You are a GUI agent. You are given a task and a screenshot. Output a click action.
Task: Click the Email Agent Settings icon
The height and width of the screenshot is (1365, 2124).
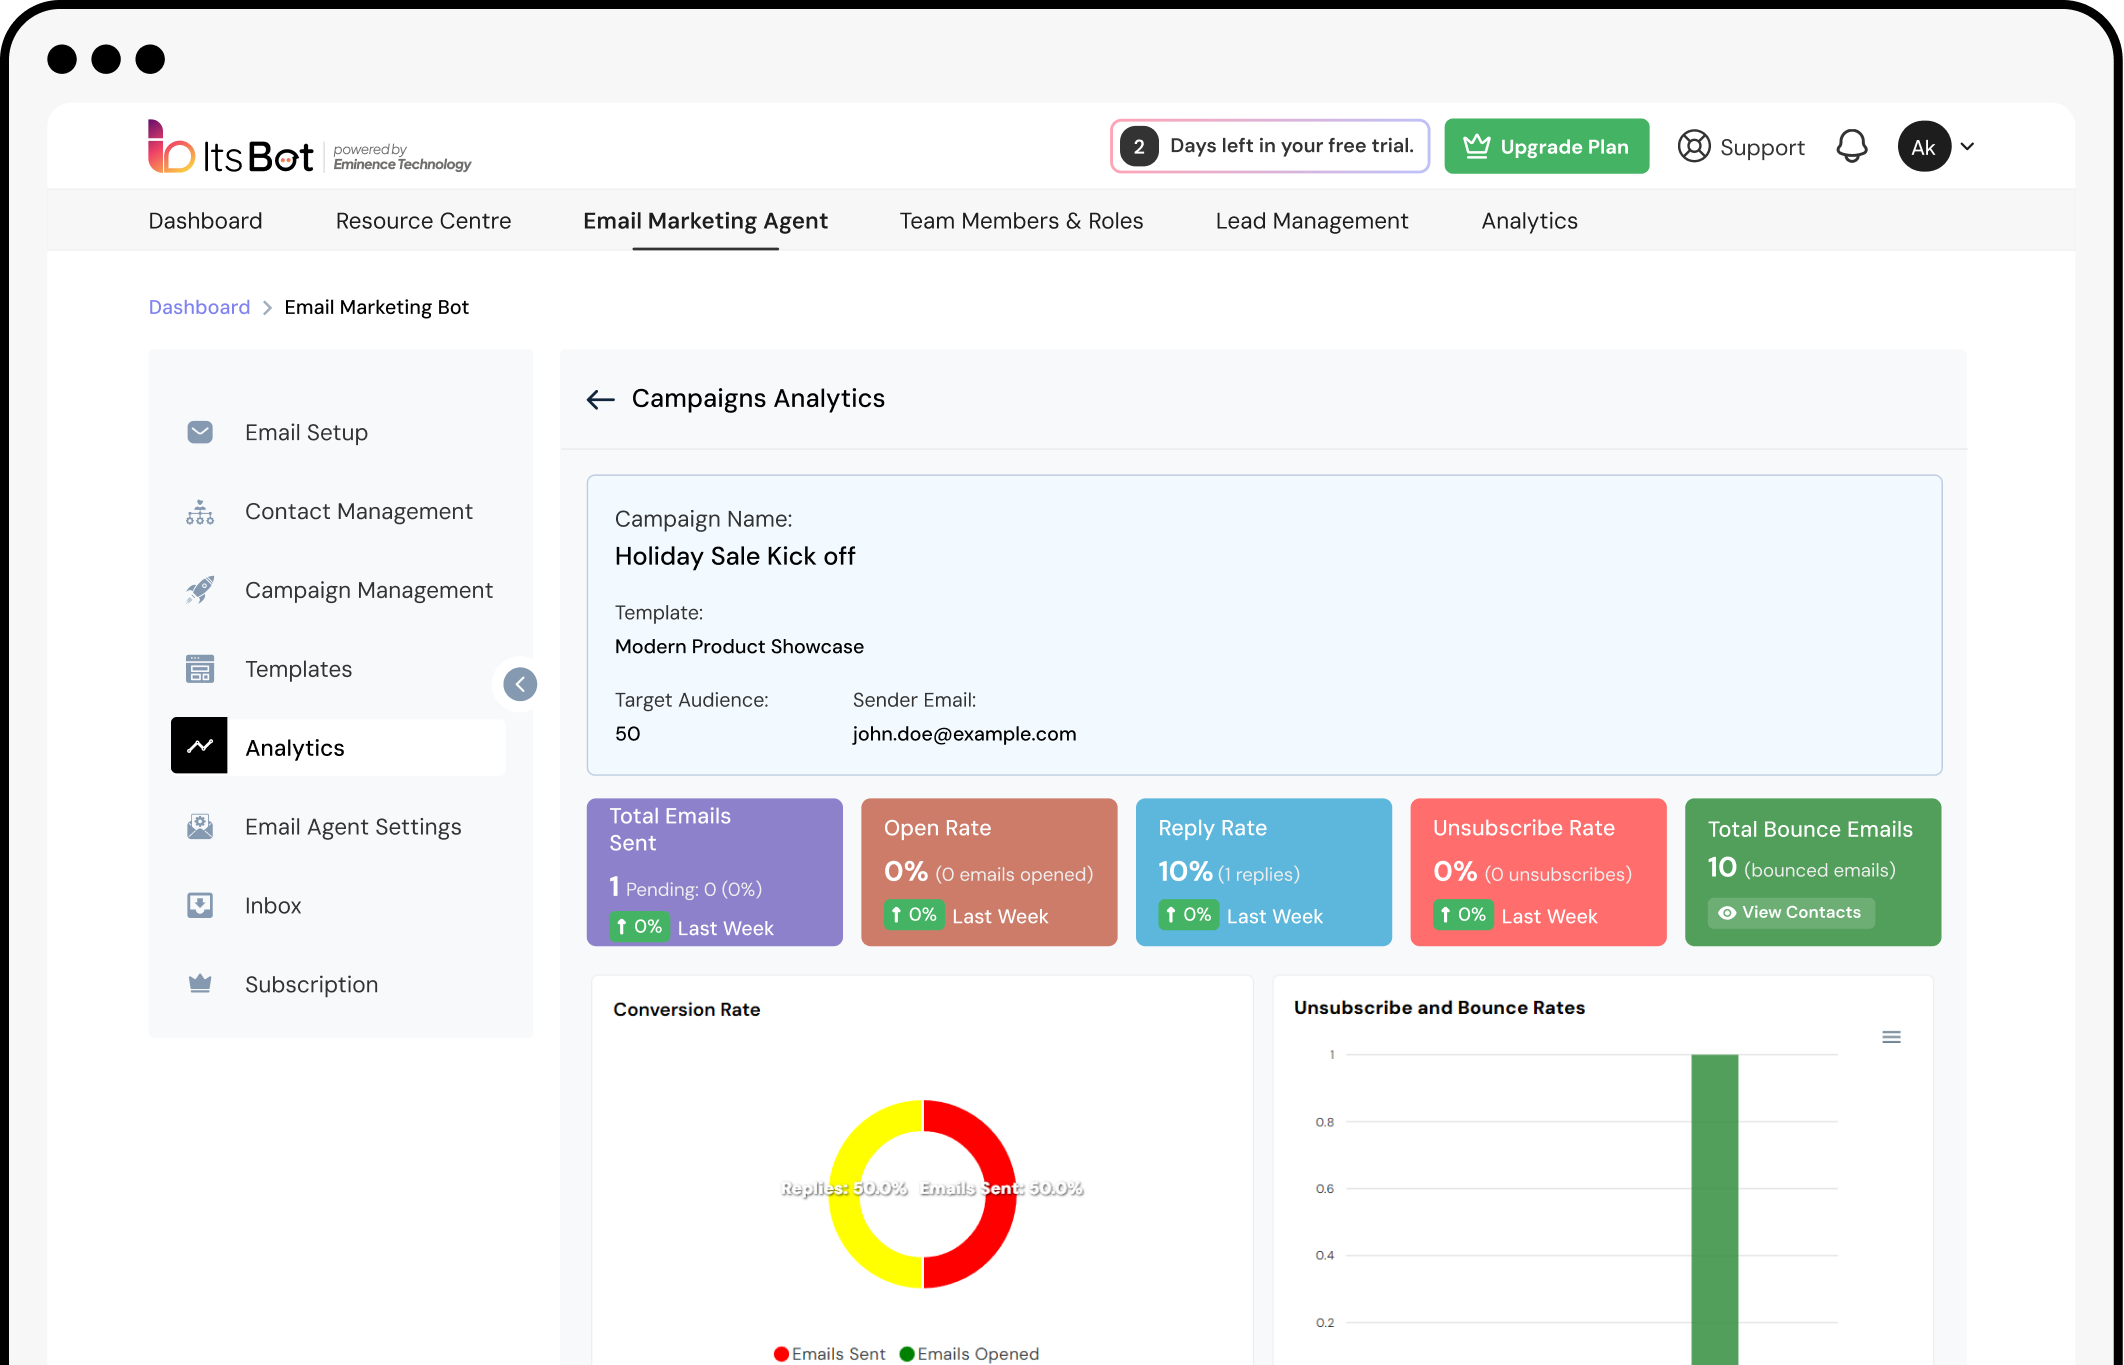(200, 827)
